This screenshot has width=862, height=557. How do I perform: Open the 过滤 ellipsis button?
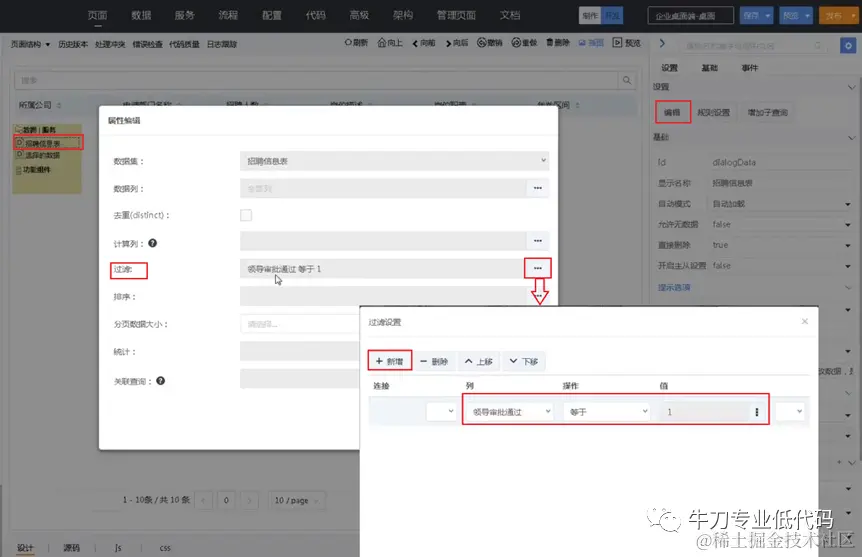tap(538, 268)
